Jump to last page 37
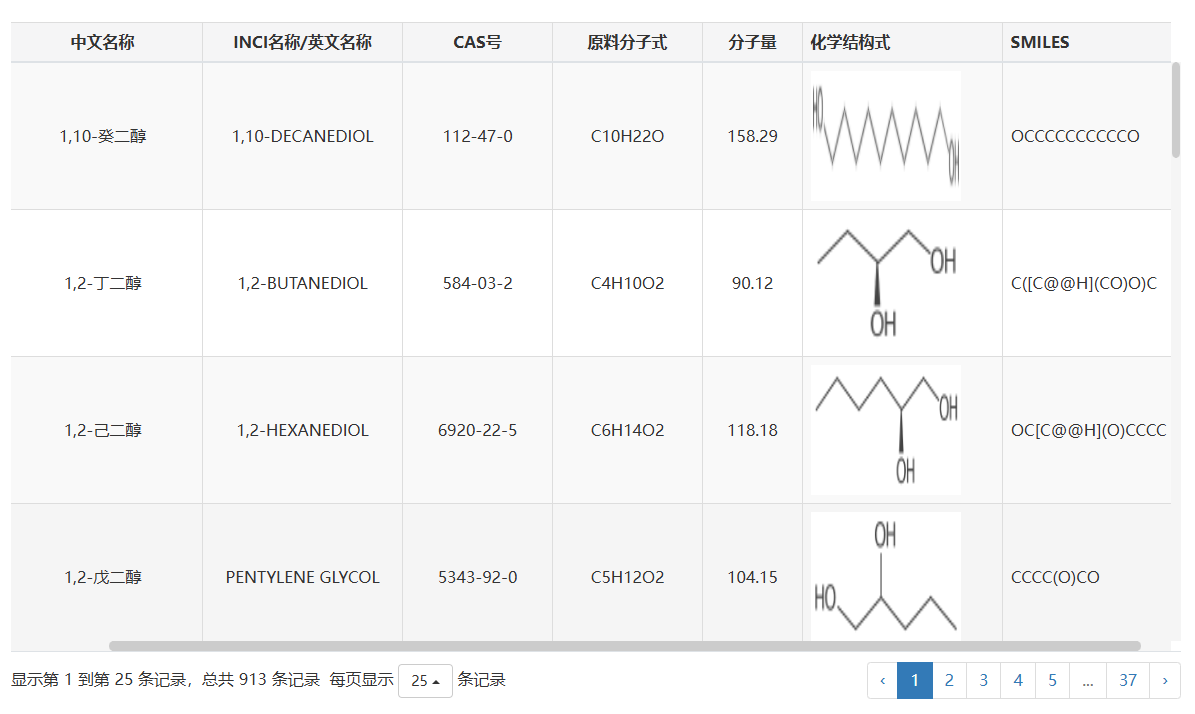1195x714 pixels. click(x=1128, y=680)
